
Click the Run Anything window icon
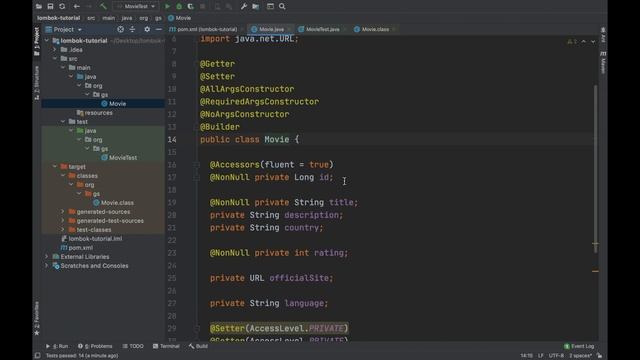270,7
